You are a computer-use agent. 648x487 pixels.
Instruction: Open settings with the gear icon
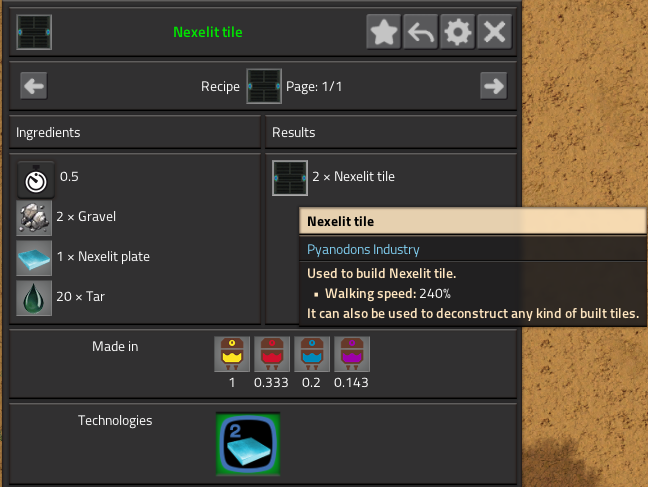point(457,32)
